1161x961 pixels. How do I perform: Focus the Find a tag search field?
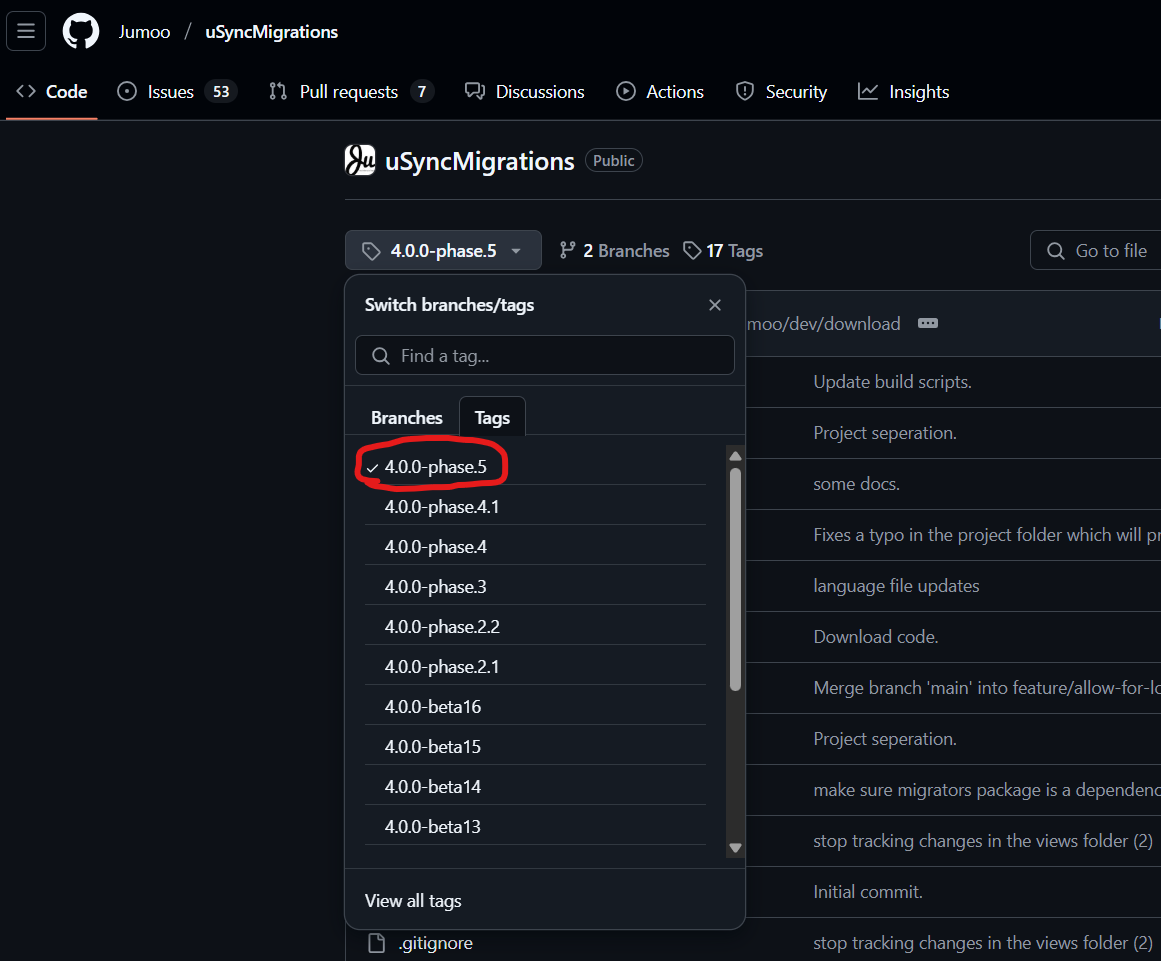[x=545, y=355]
